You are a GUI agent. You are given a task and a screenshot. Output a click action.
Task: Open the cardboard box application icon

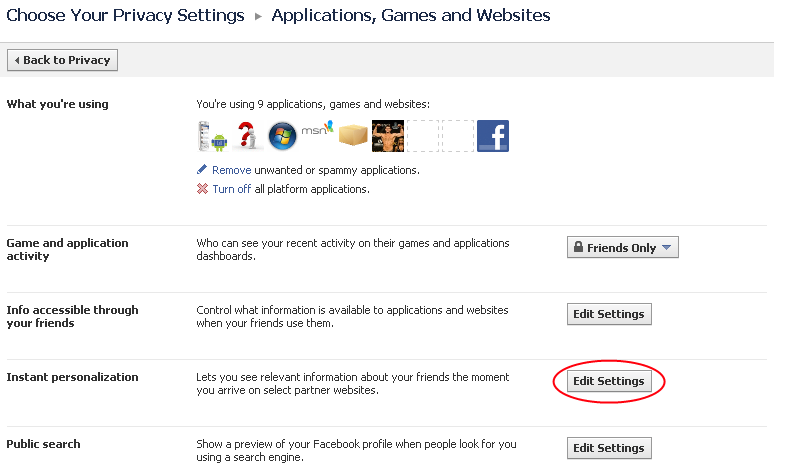pos(353,136)
